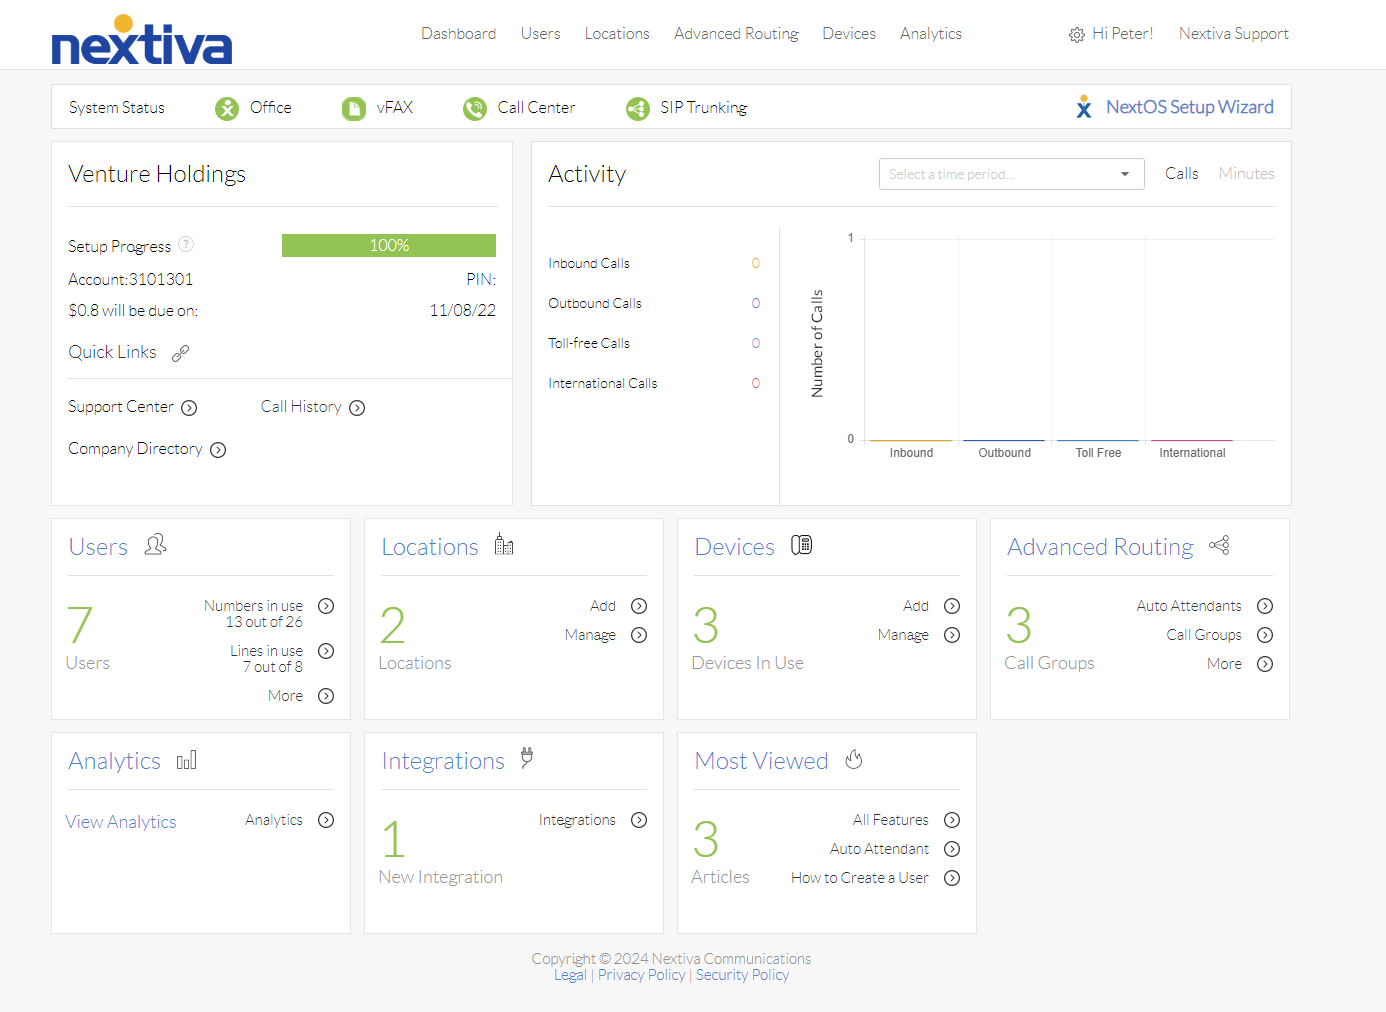Open Legal footer link
The image size is (1386, 1012).
coord(570,975)
